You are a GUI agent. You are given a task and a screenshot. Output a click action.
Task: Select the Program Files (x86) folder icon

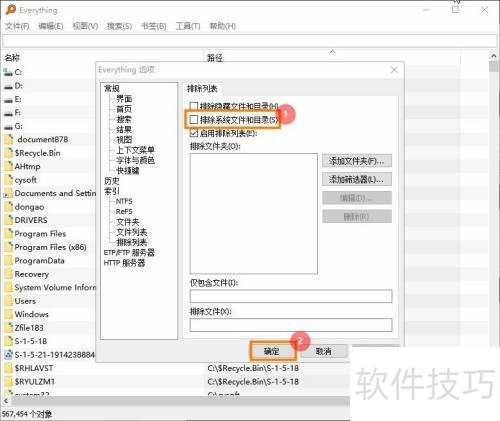(9, 247)
